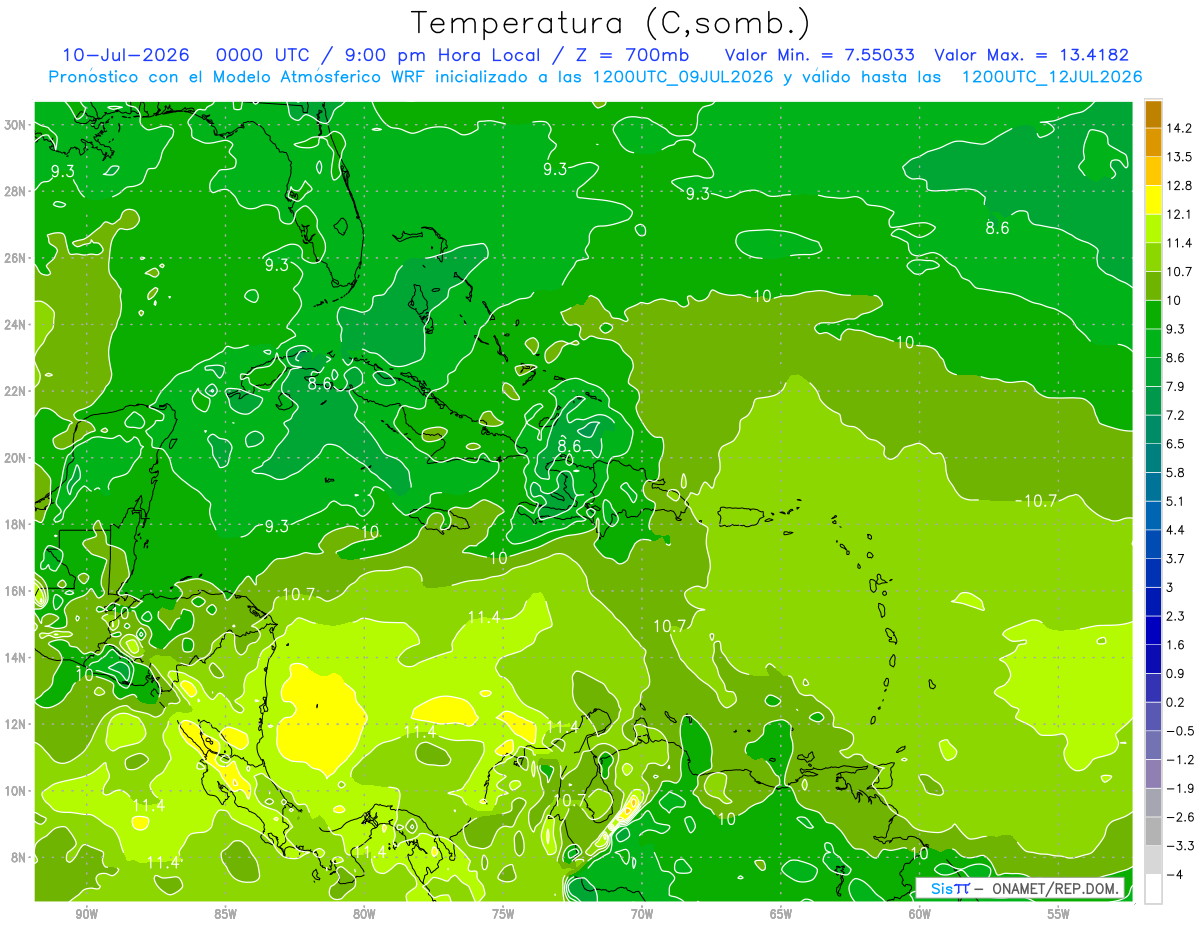Click the orange swatch above 14.2 in colorbar
This screenshot has height=927, width=1200.
coord(1153,114)
